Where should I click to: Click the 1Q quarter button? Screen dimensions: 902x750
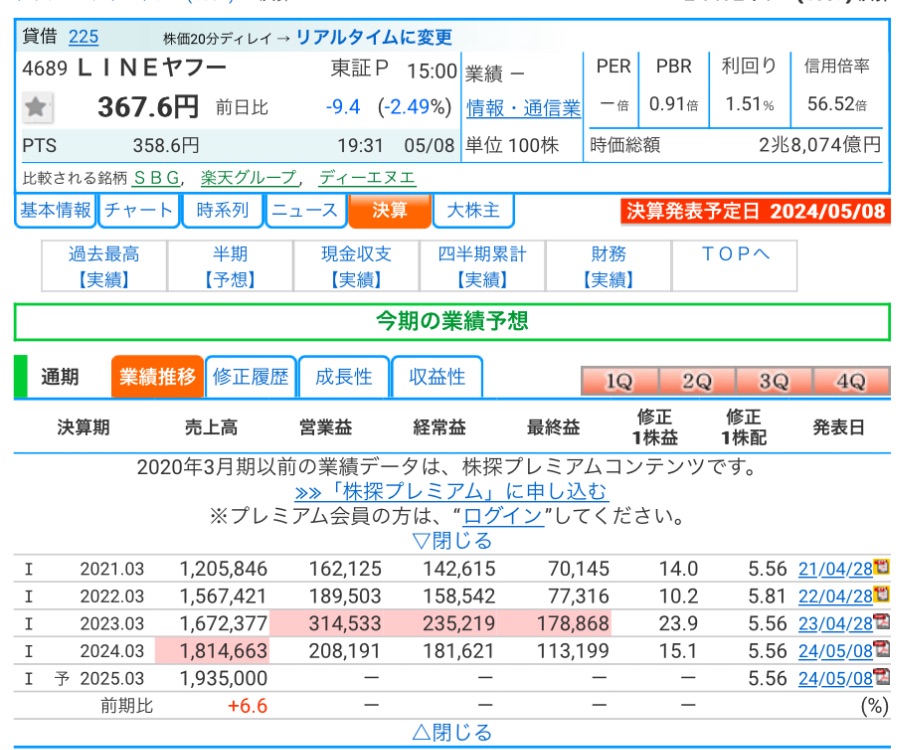(x=620, y=381)
